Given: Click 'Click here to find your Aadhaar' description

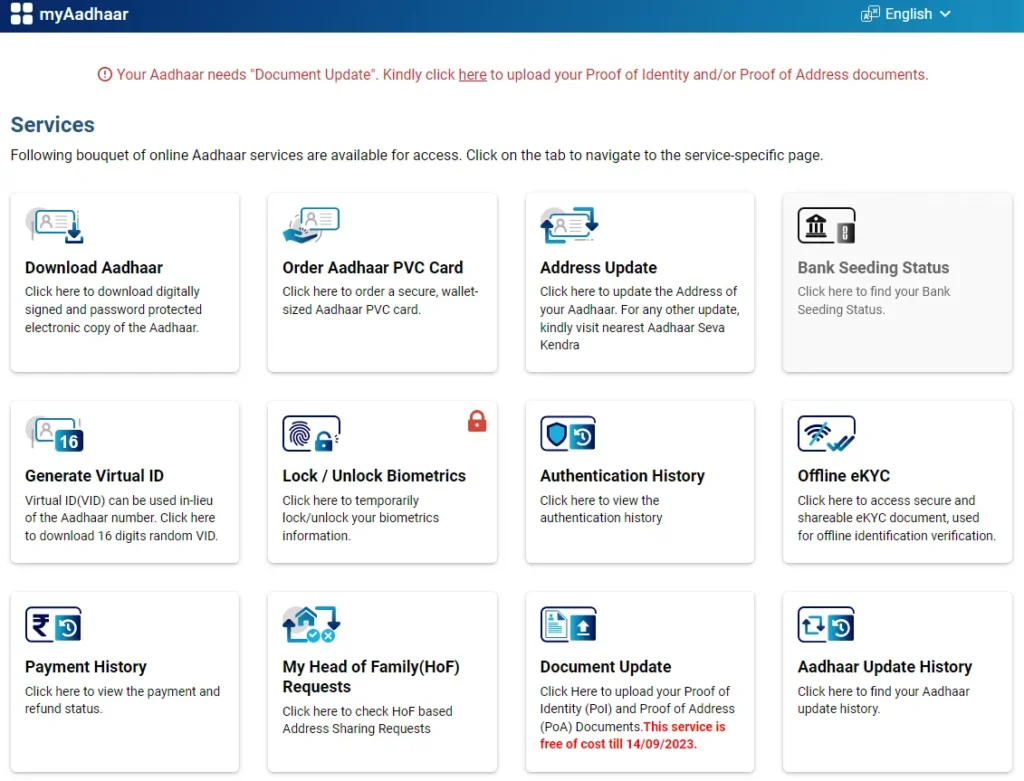Looking at the screenshot, I should pyautogui.click(x=883, y=699).
